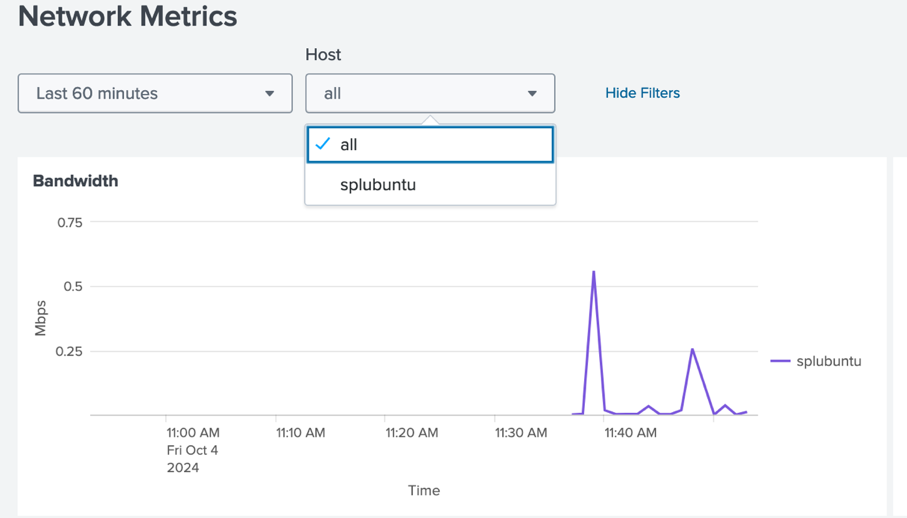This screenshot has height=518, width=907.
Task: Open the Last 60 minutes time range picker
Action: [154, 93]
